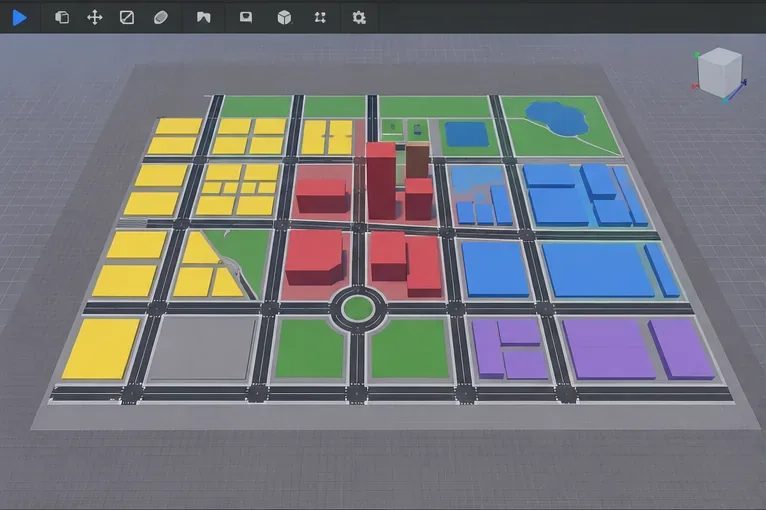The image size is (766, 510).
Task: Open settings via the gear icon
Action: [359, 18]
